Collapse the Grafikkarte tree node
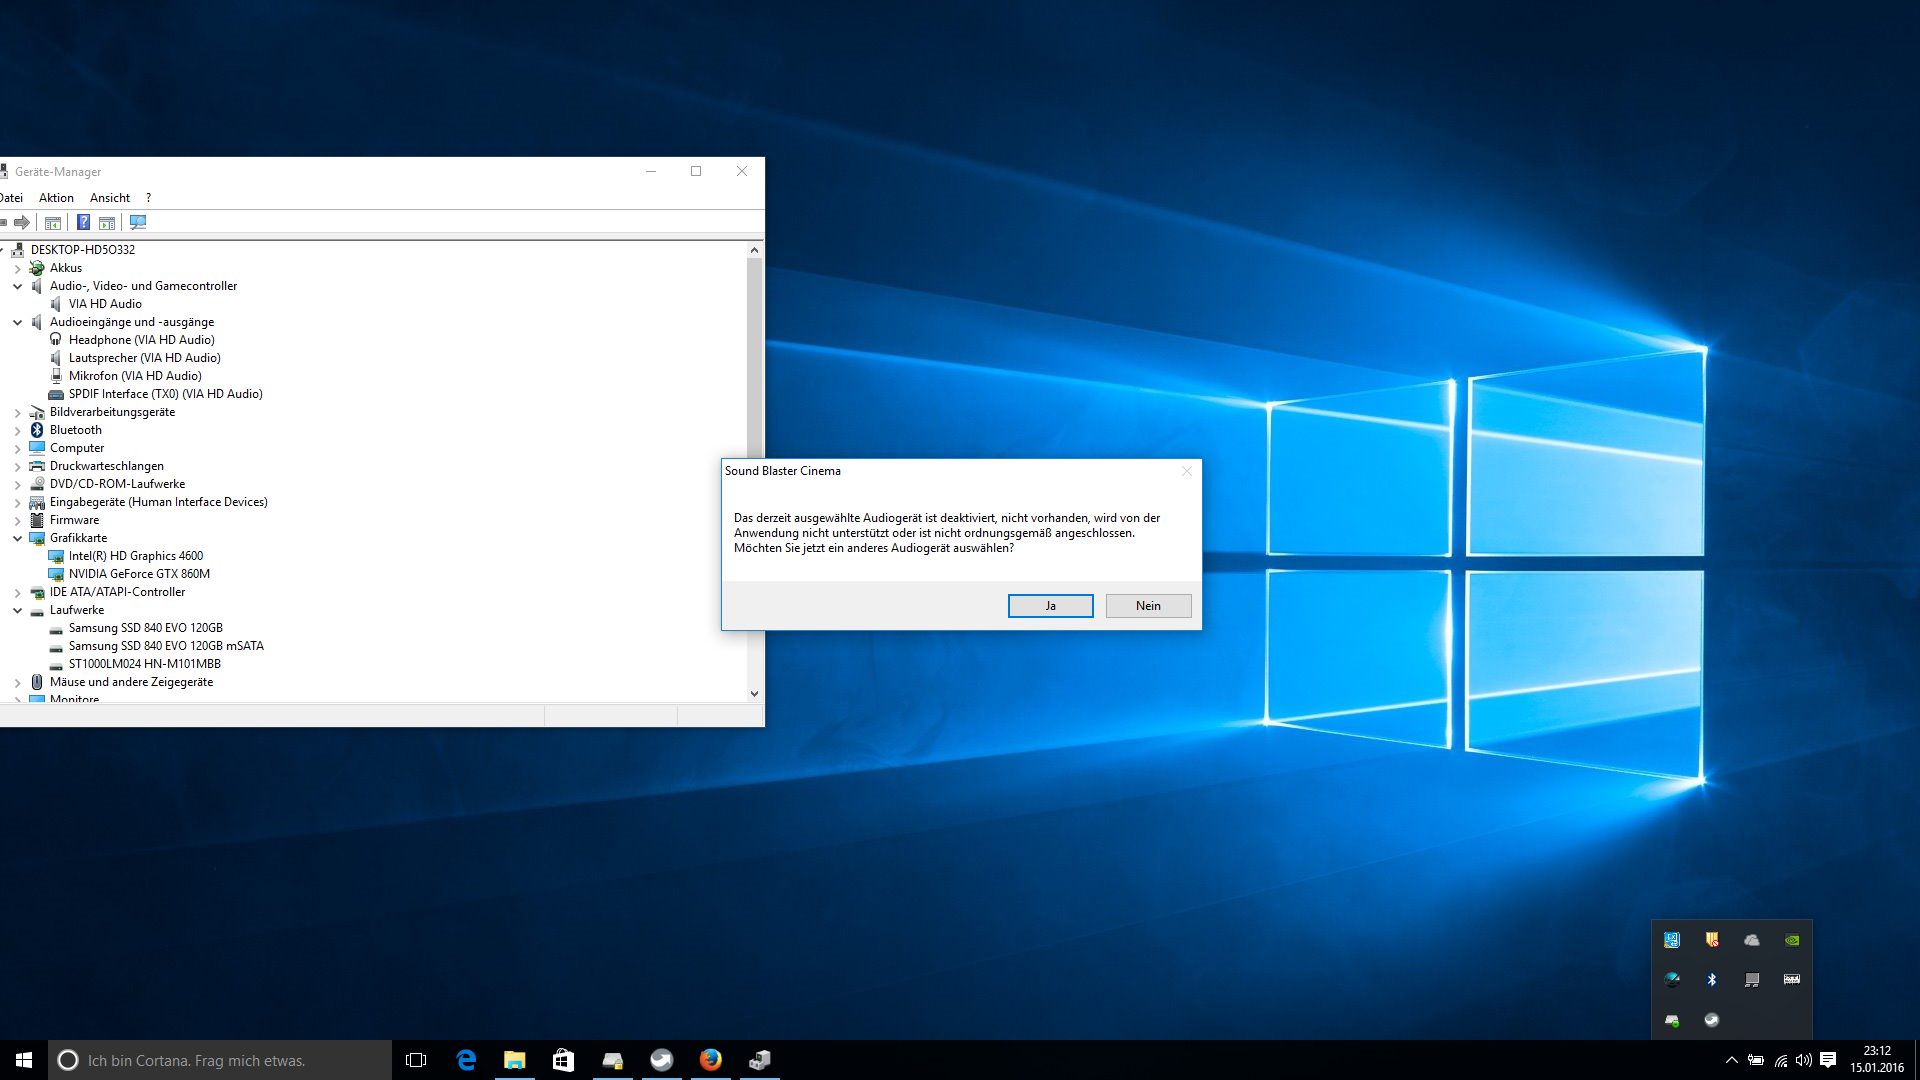Image resolution: width=1920 pixels, height=1080 pixels. 17,538
